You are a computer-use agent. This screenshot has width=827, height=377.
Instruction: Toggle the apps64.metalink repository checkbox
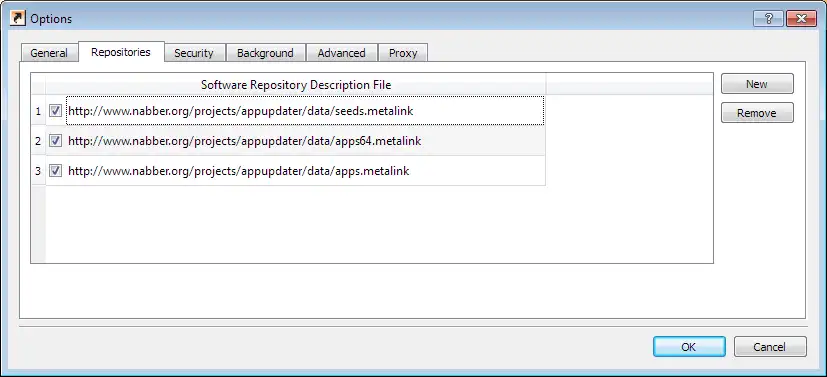tap(55, 141)
